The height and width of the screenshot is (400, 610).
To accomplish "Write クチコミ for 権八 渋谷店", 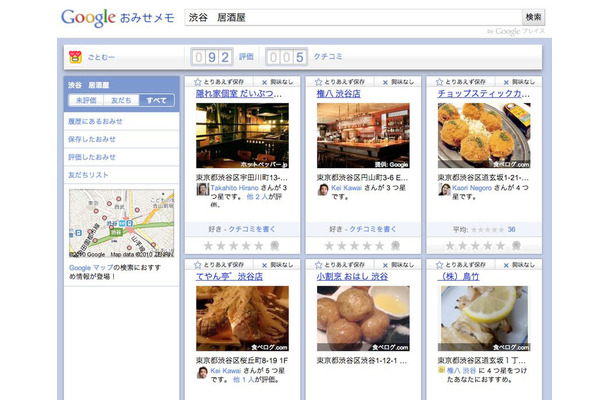I will (x=373, y=229).
